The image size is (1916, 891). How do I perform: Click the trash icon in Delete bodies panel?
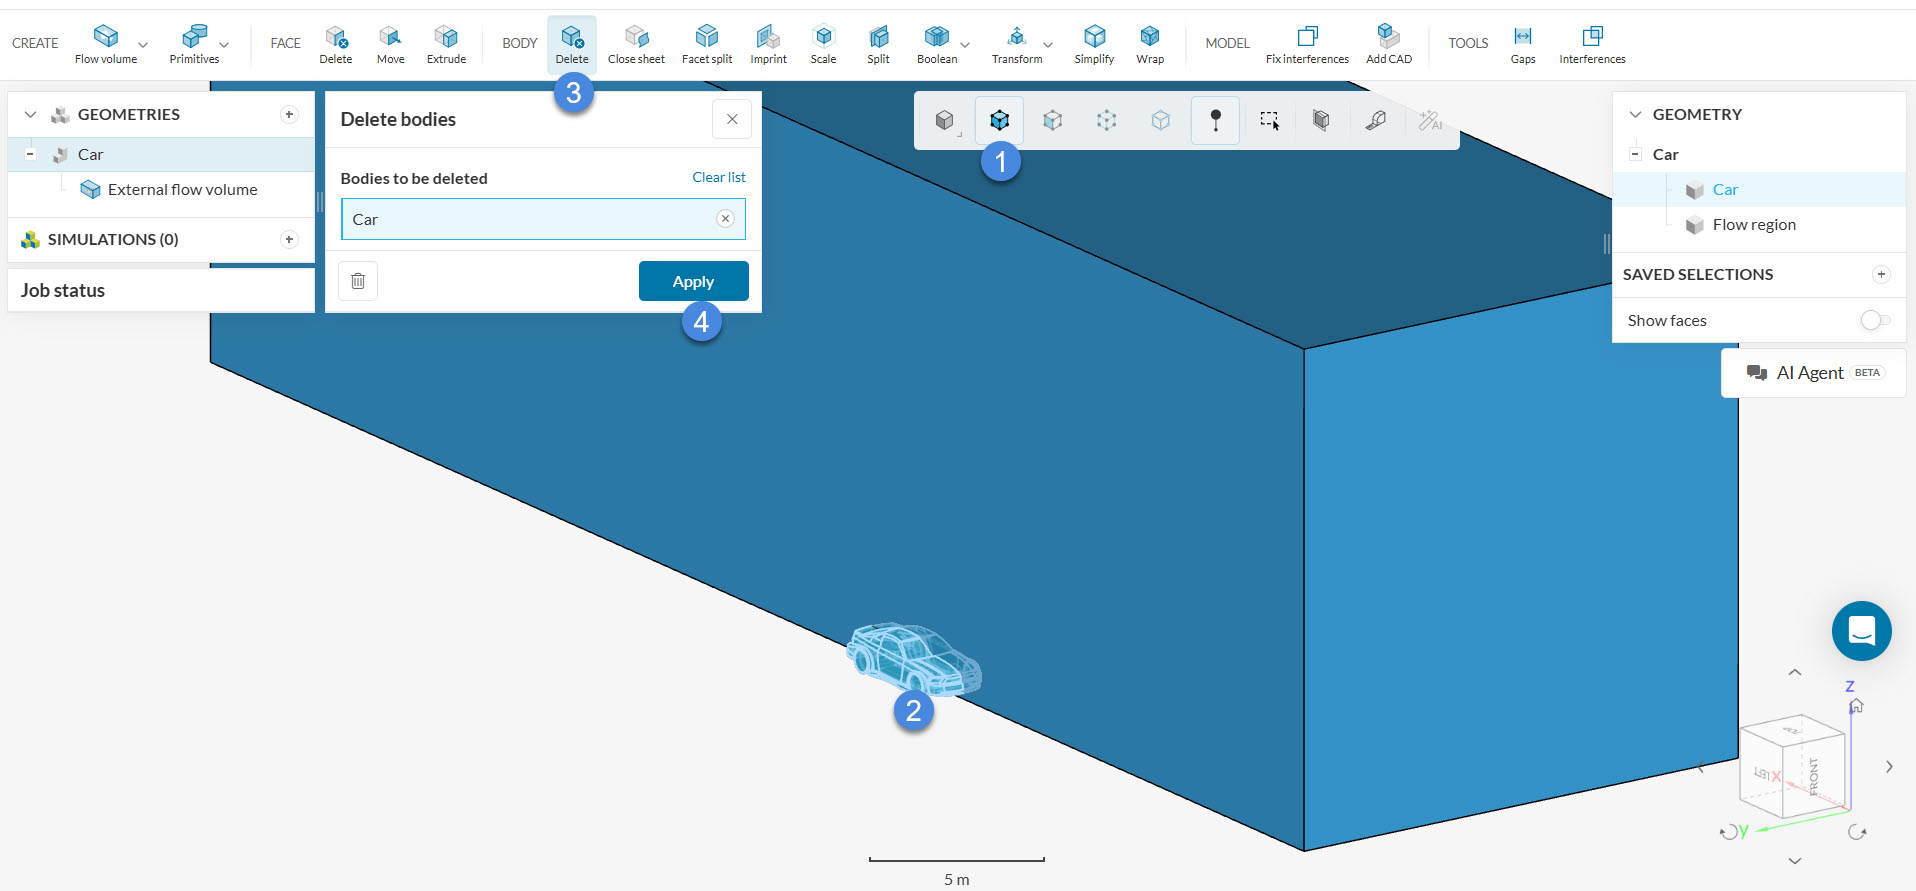coord(358,281)
